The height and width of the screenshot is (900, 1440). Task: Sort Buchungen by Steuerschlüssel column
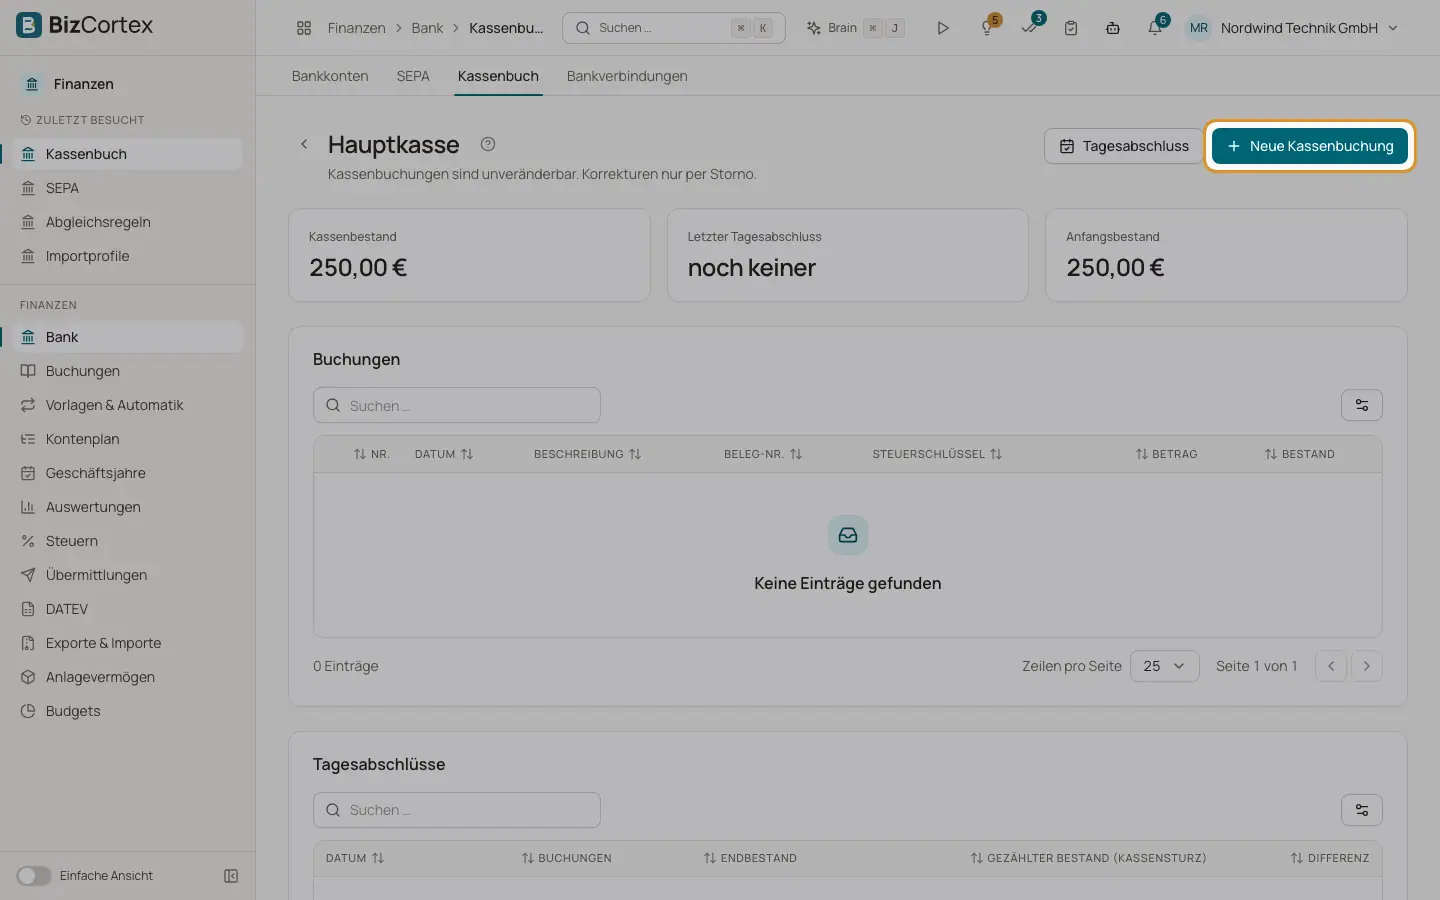937,454
